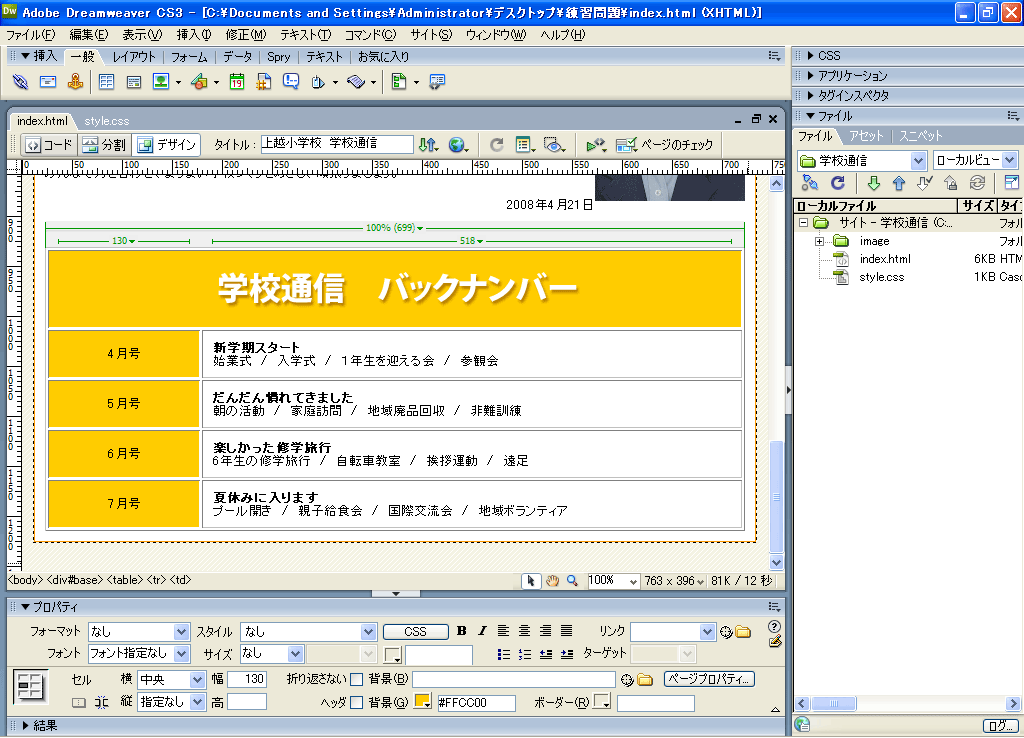
Task: Expand the image folder in the file tree
Action: tap(819, 241)
